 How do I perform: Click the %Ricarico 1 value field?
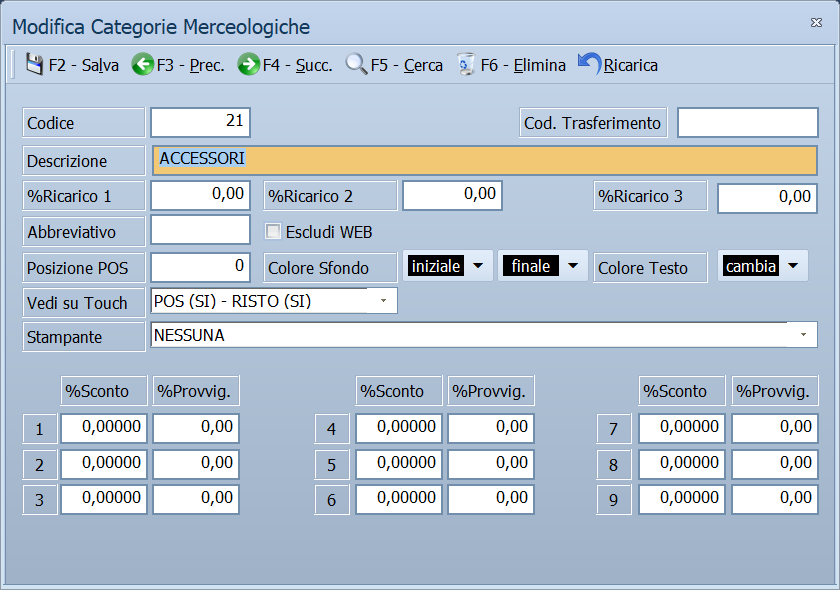(x=200, y=196)
